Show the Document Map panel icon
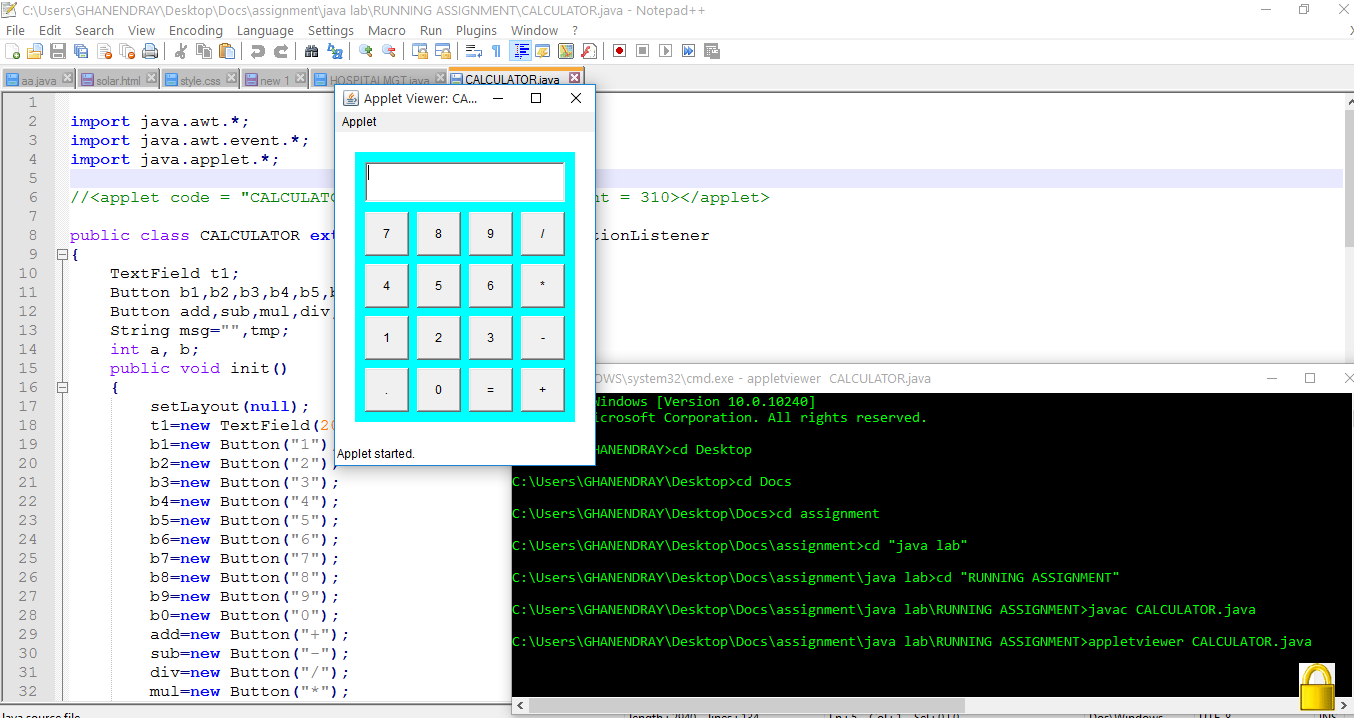The image size is (1354, 718). click(566, 51)
